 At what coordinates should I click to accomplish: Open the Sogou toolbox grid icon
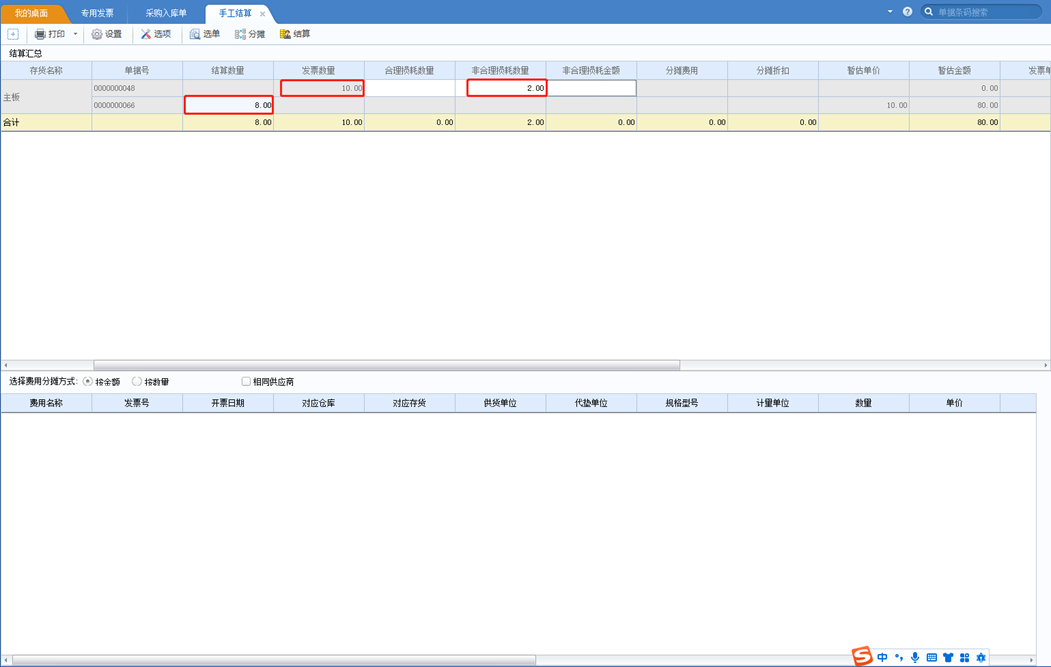tap(965, 658)
